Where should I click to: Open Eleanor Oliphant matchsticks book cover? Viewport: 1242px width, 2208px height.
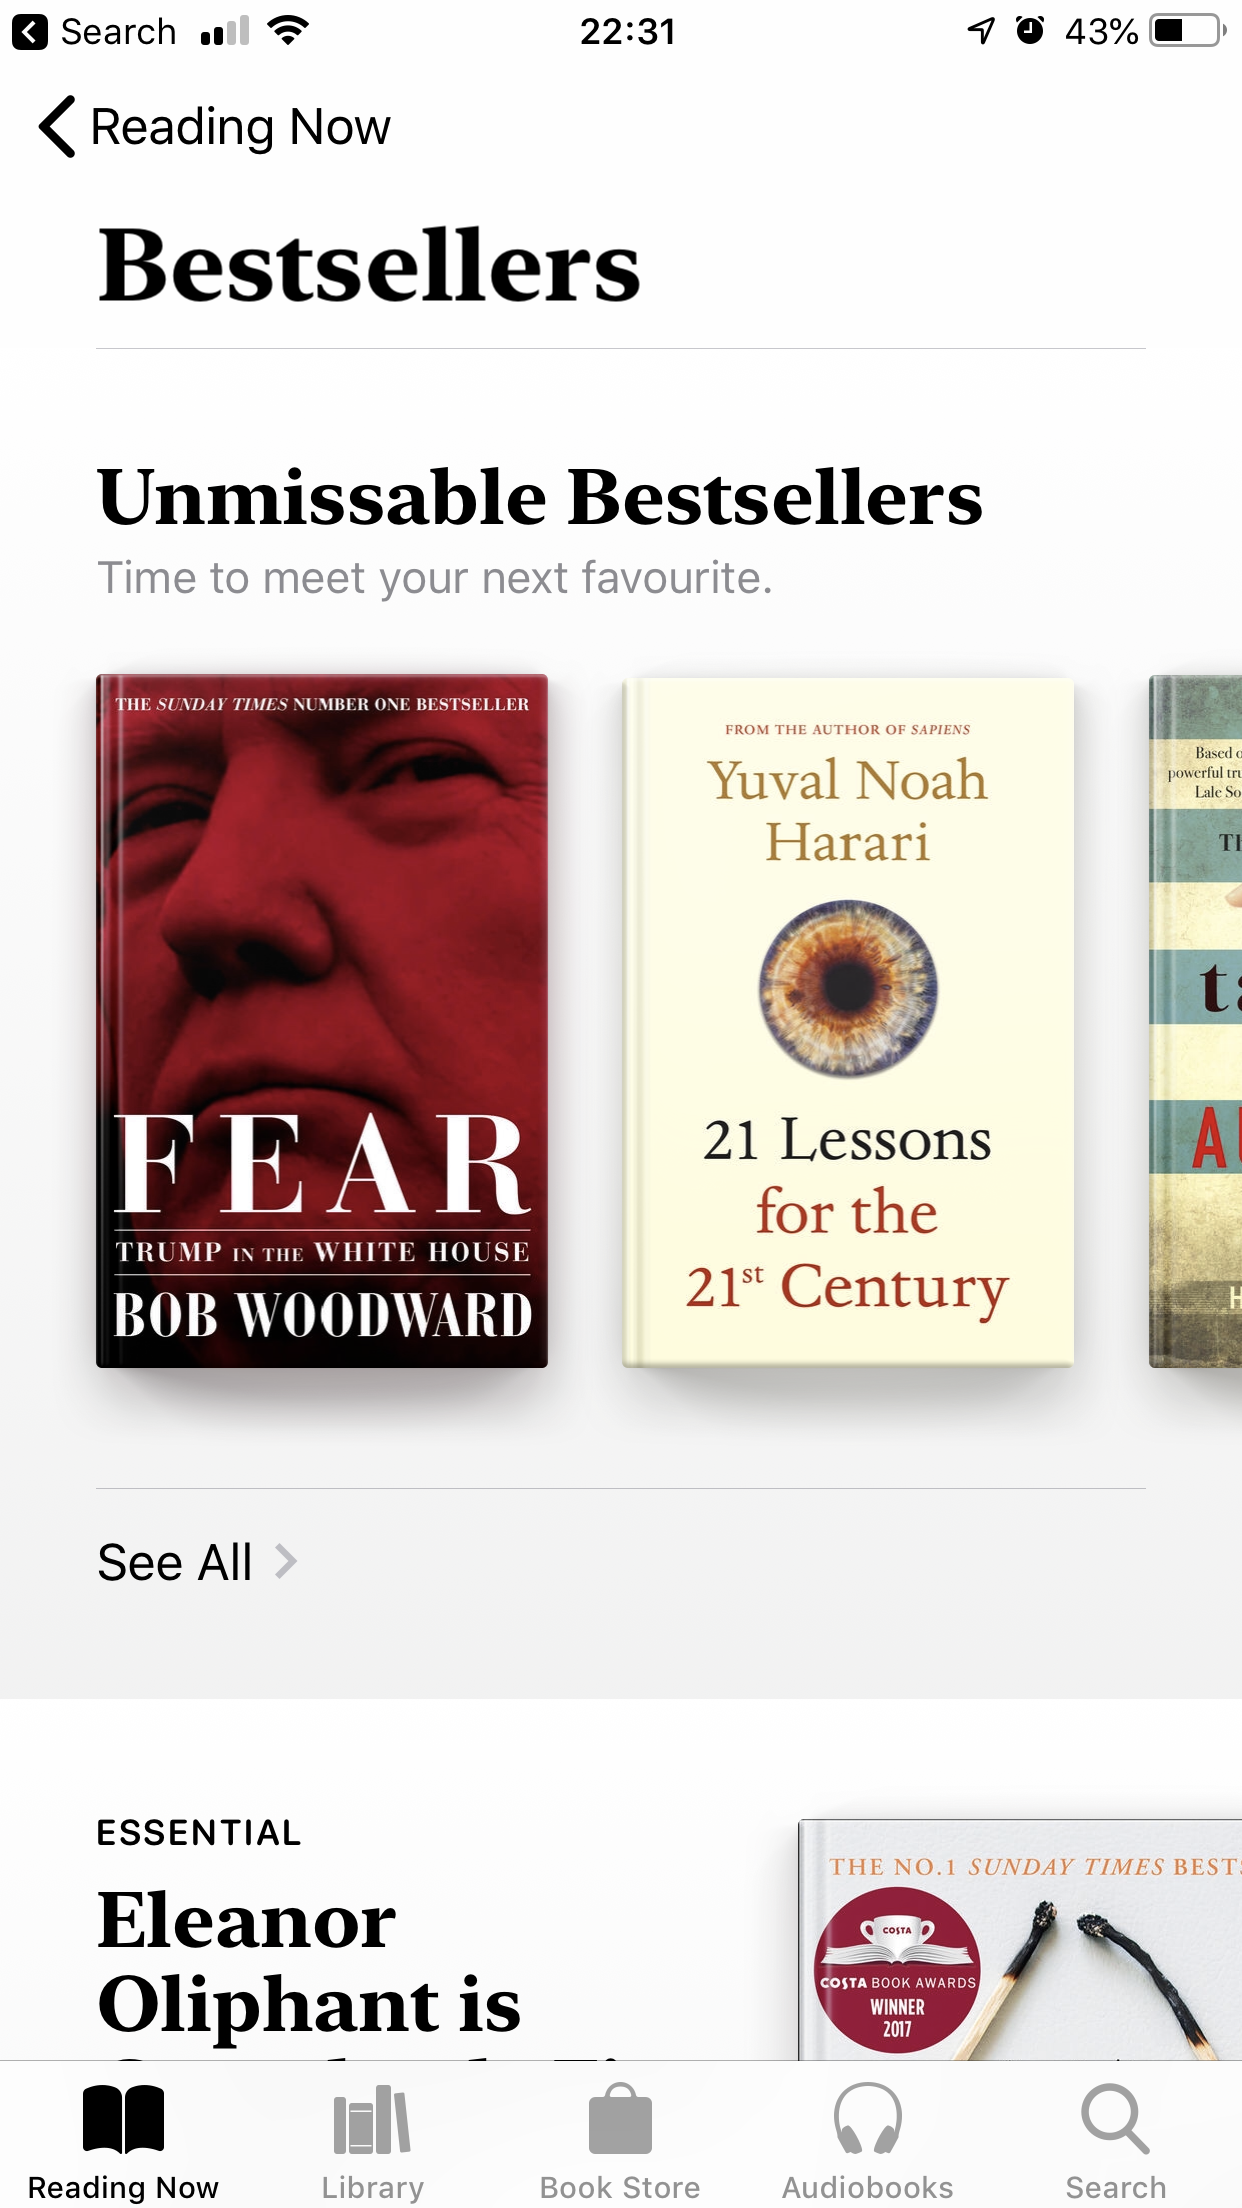(x=1020, y=1939)
